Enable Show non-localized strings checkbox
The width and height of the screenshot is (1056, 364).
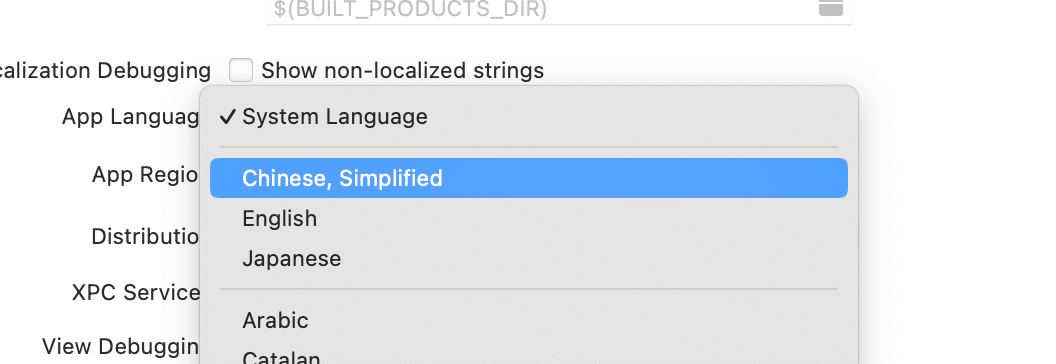pyautogui.click(x=240, y=70)
